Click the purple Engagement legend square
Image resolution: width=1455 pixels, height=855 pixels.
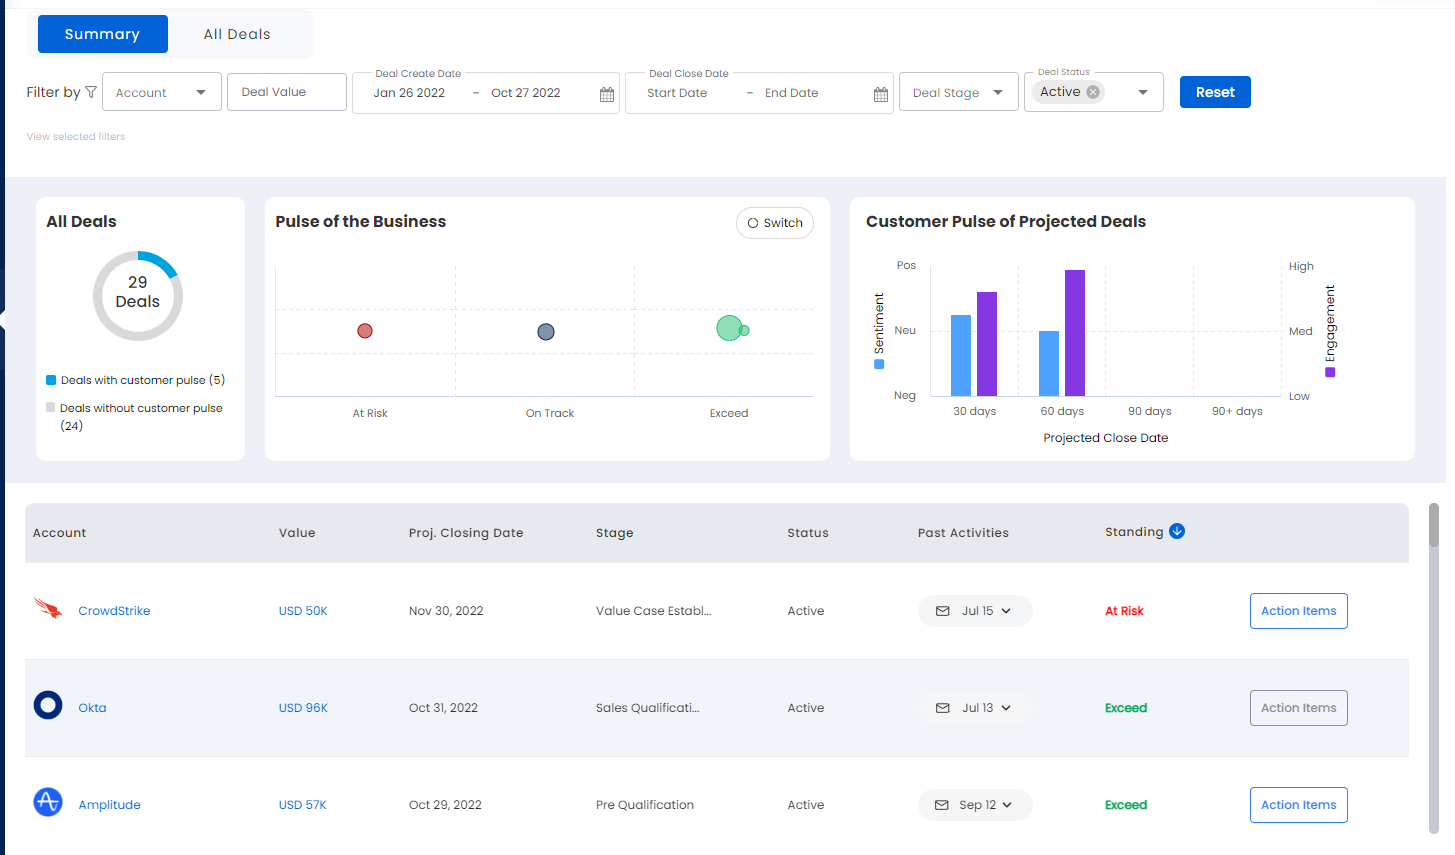click(1330, 372)
